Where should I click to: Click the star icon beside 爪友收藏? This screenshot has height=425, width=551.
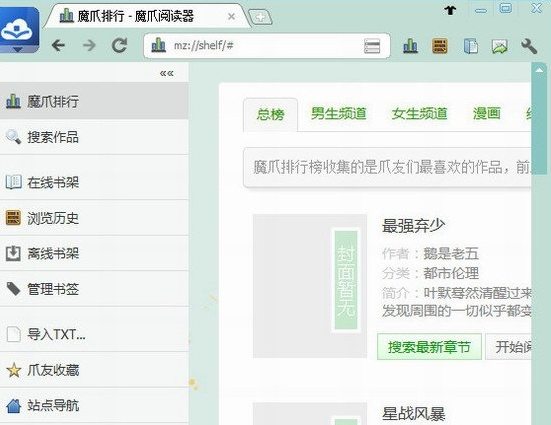click(13, 370)
